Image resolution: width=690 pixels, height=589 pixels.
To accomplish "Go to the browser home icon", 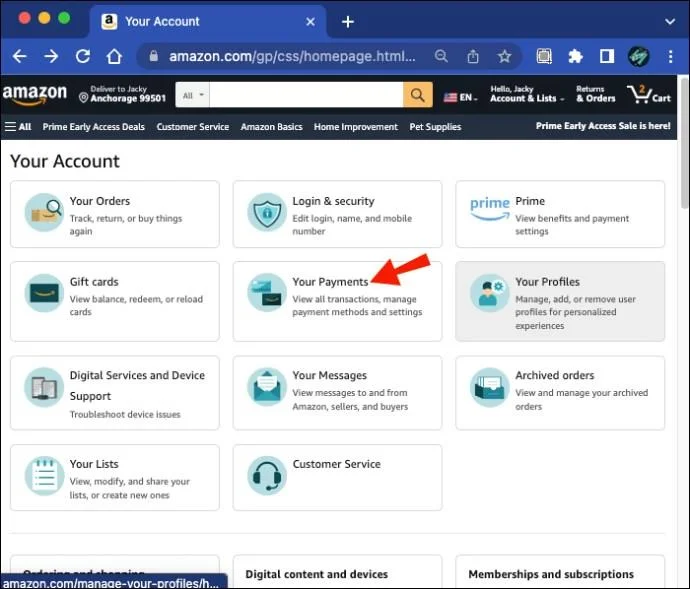I will (114, 56).
